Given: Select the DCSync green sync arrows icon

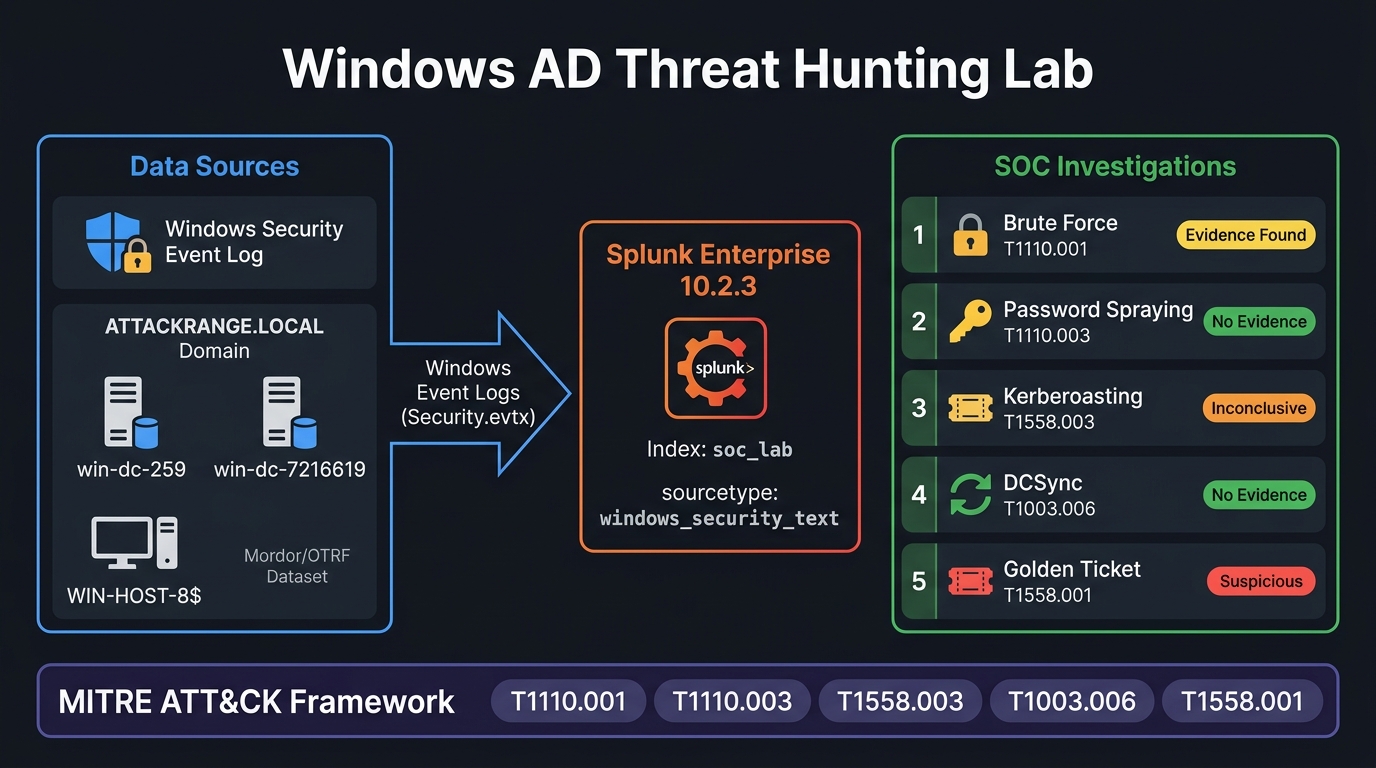Looking at the screenshot, I should point(970,495).
